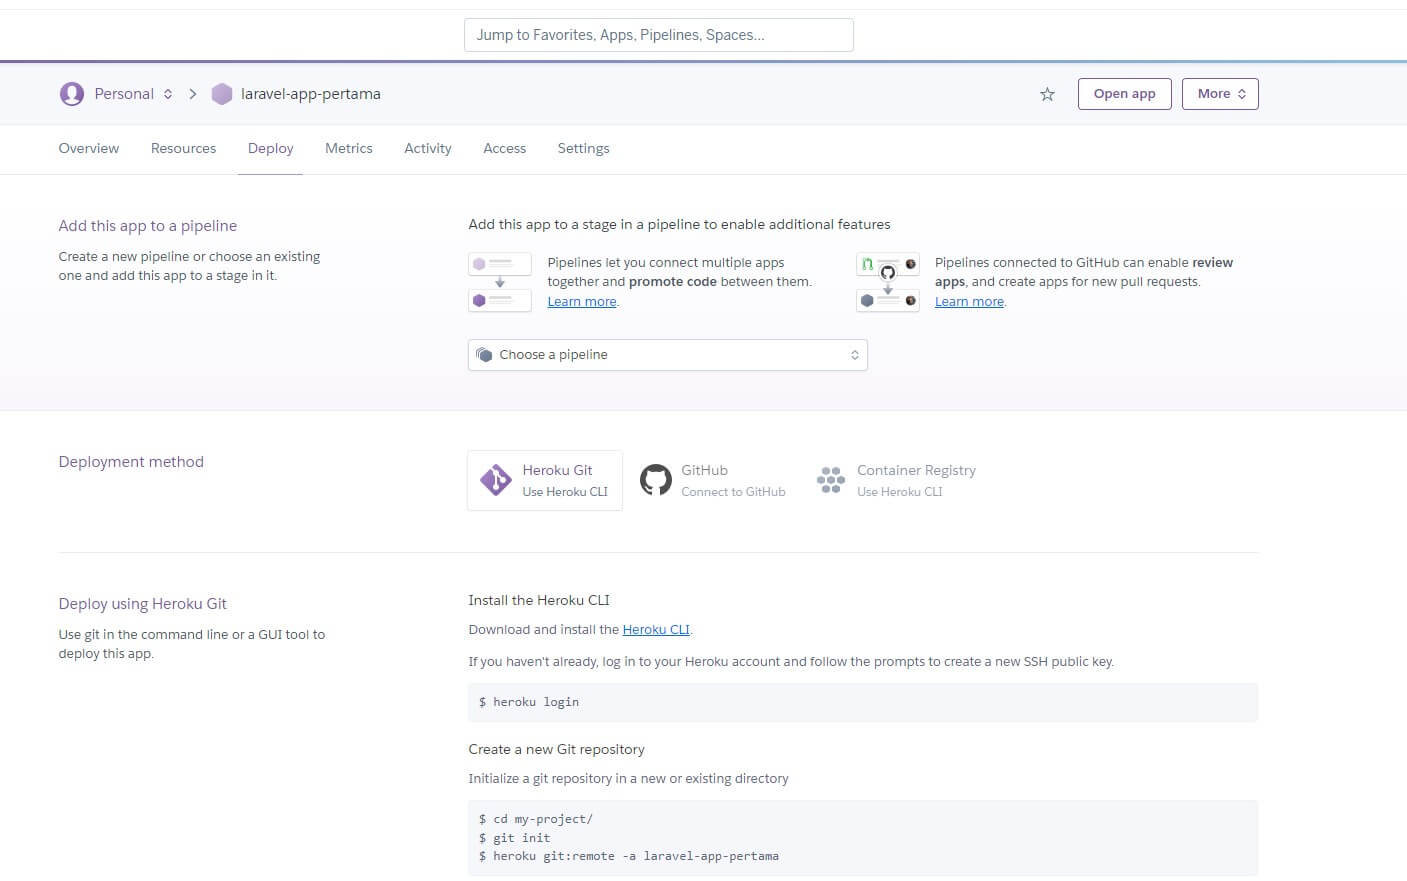Screen dimensions: 1407x881
Task: Click the Heroku Git logo icon
Action: pyautogui.click(x=495, y=480)
